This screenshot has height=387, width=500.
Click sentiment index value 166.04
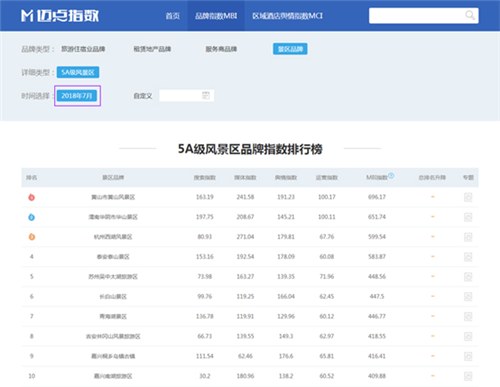(x=286, y=296)
